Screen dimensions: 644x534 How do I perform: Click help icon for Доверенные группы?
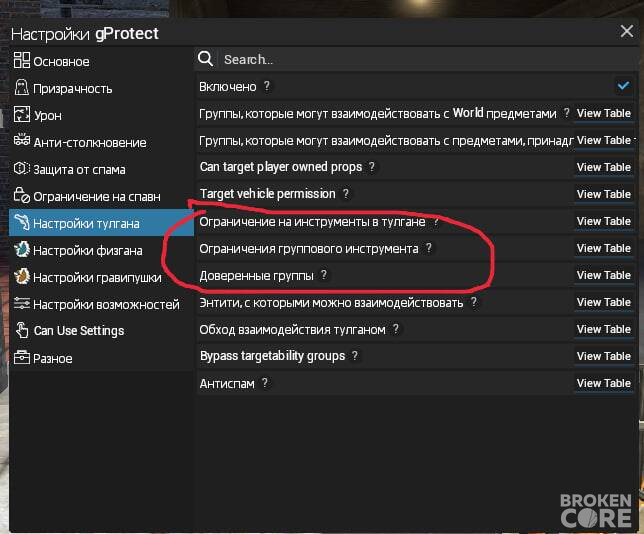tap(324, 274)
